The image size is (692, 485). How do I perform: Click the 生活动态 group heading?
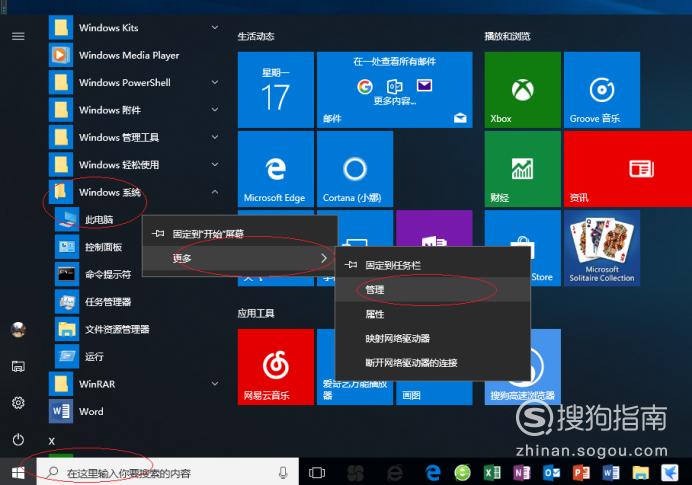click(256, 36)
